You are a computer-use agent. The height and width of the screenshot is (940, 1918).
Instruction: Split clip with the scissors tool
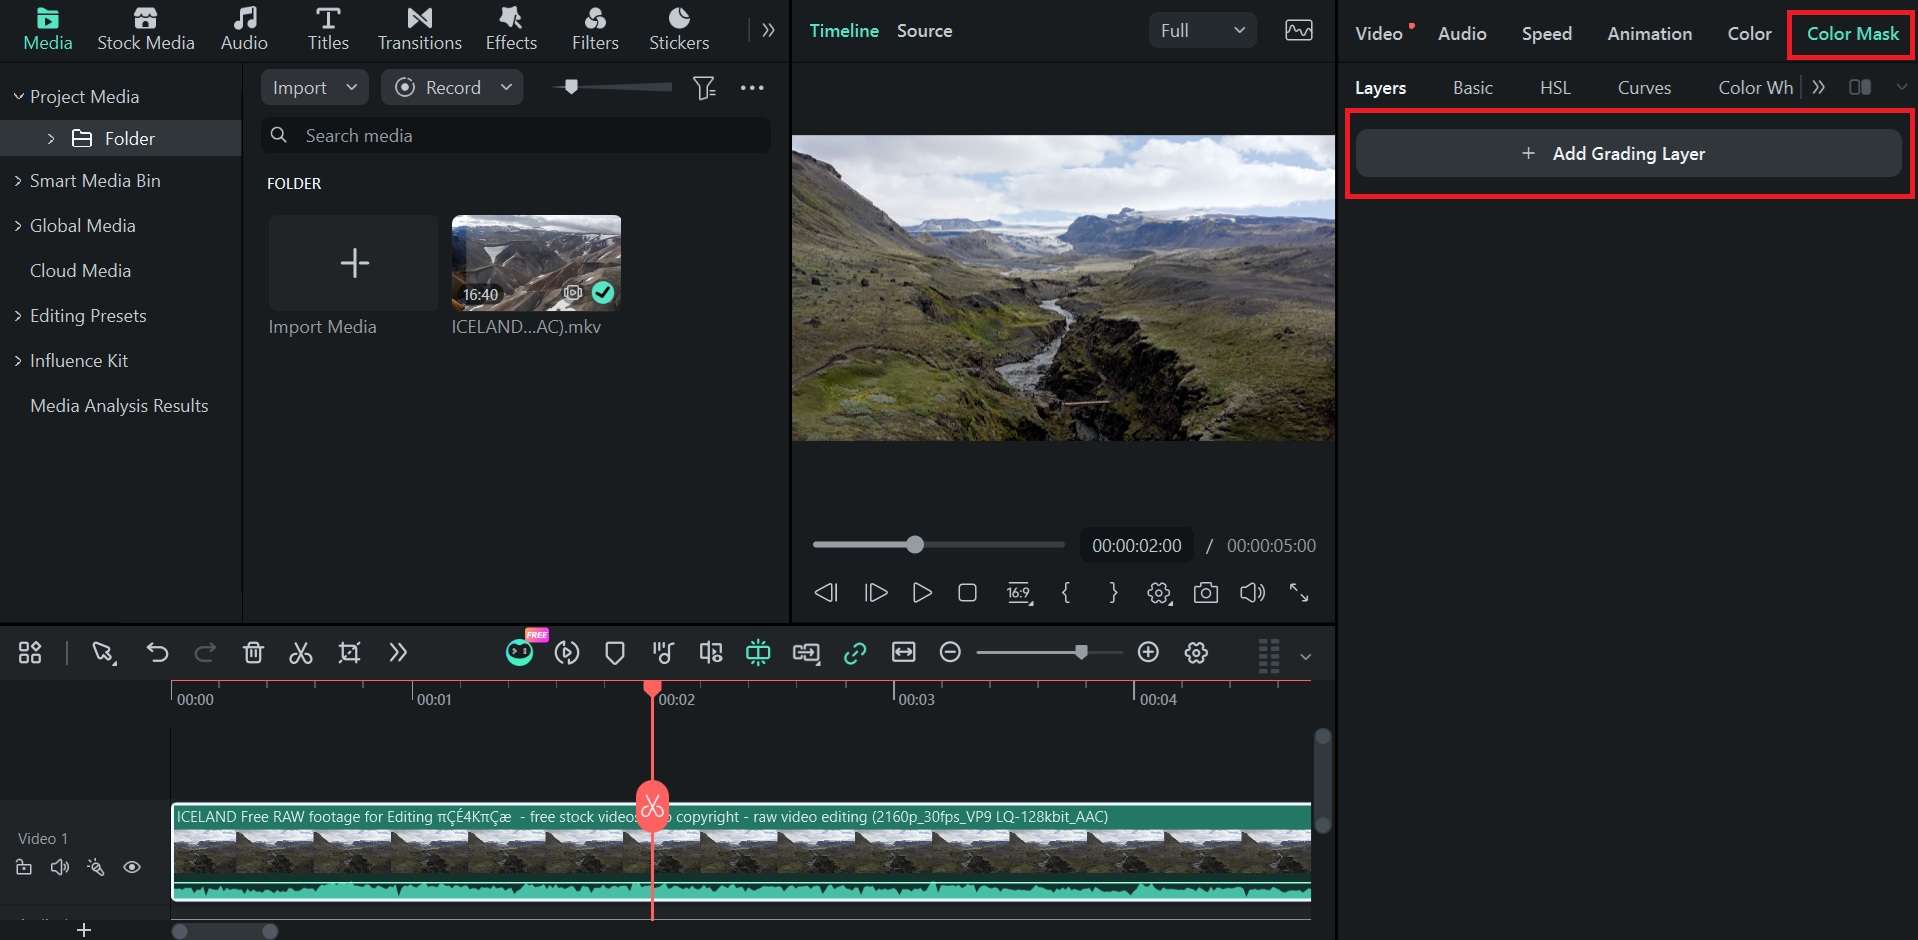[x=301, y=653]
